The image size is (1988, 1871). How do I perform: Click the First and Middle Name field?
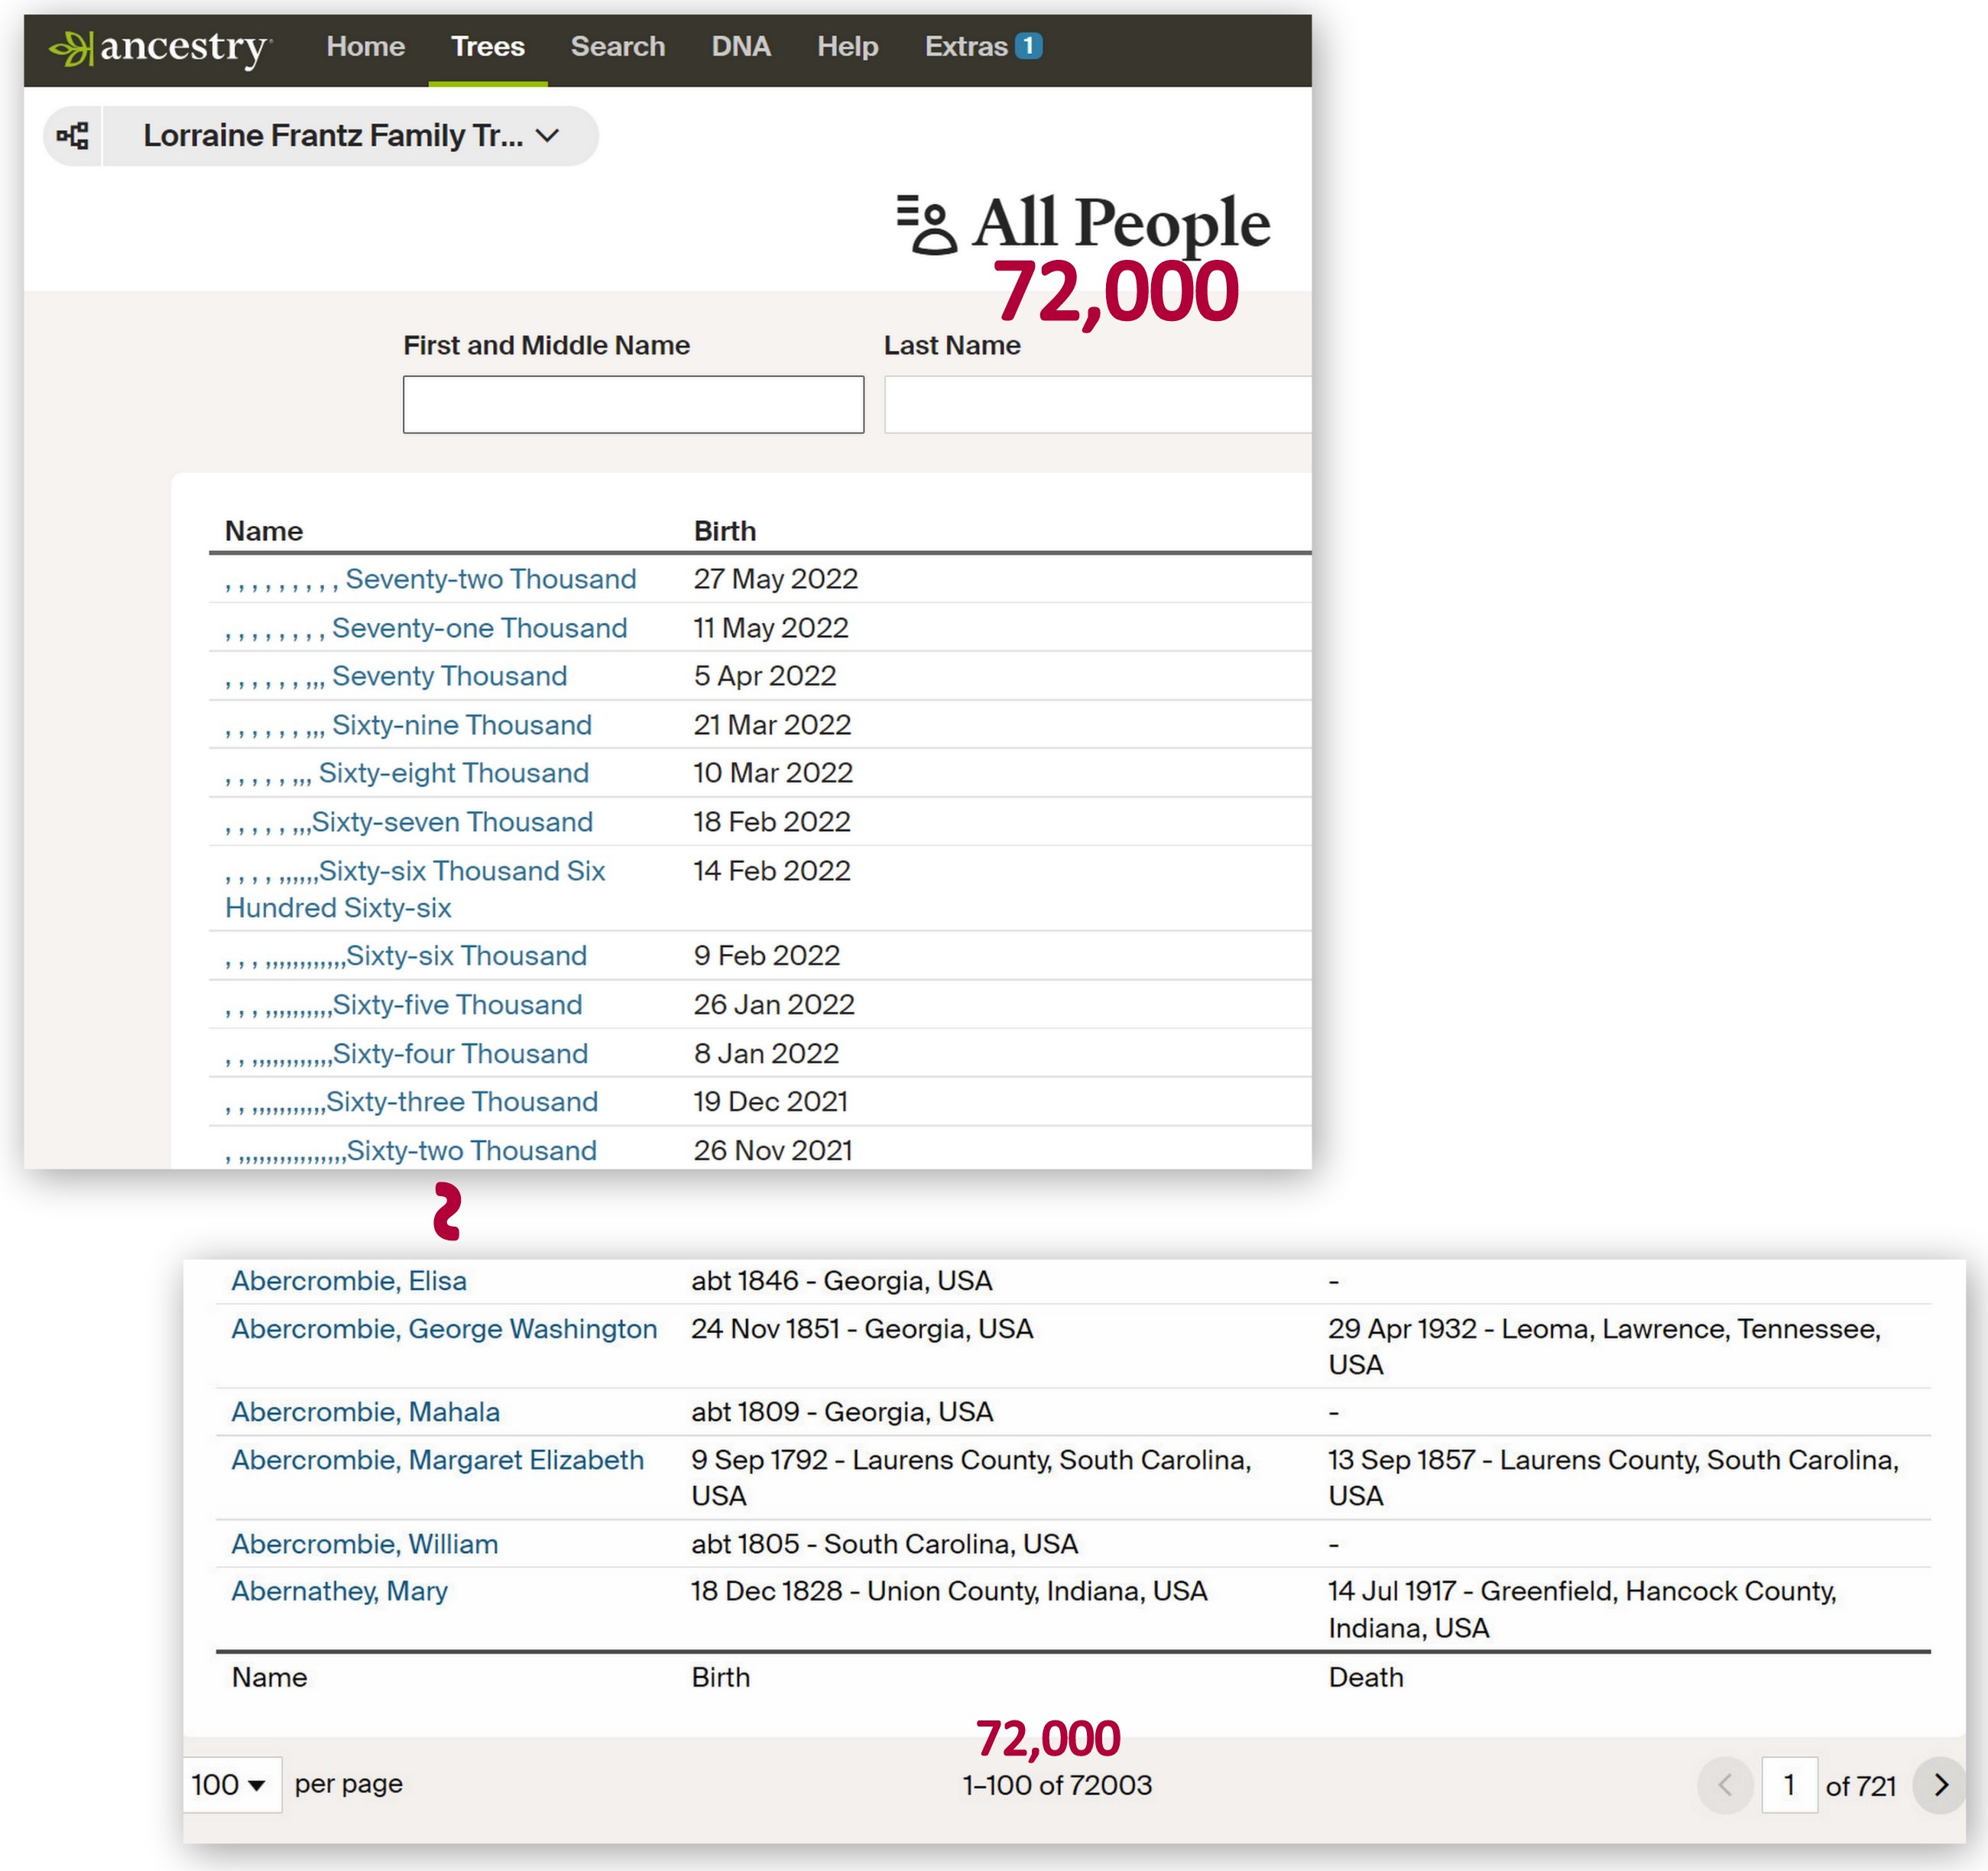[x=633, y=405]
